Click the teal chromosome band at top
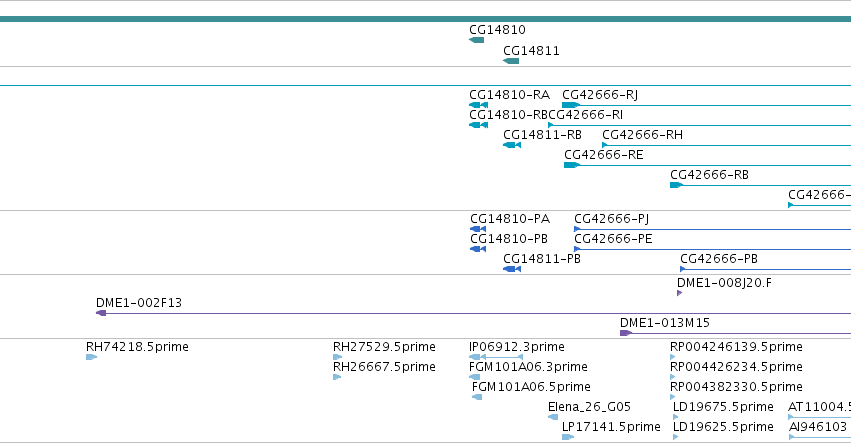Screen dimensions: 851x443 [x=426, y=19]
